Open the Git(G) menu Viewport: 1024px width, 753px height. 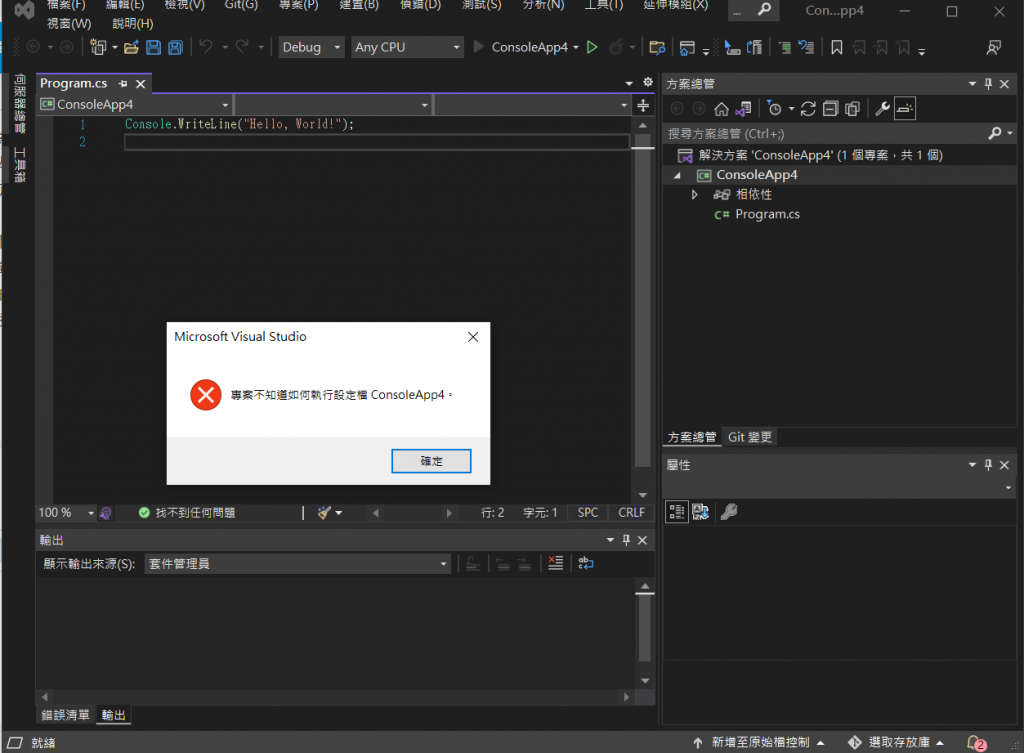pos(241,5)
